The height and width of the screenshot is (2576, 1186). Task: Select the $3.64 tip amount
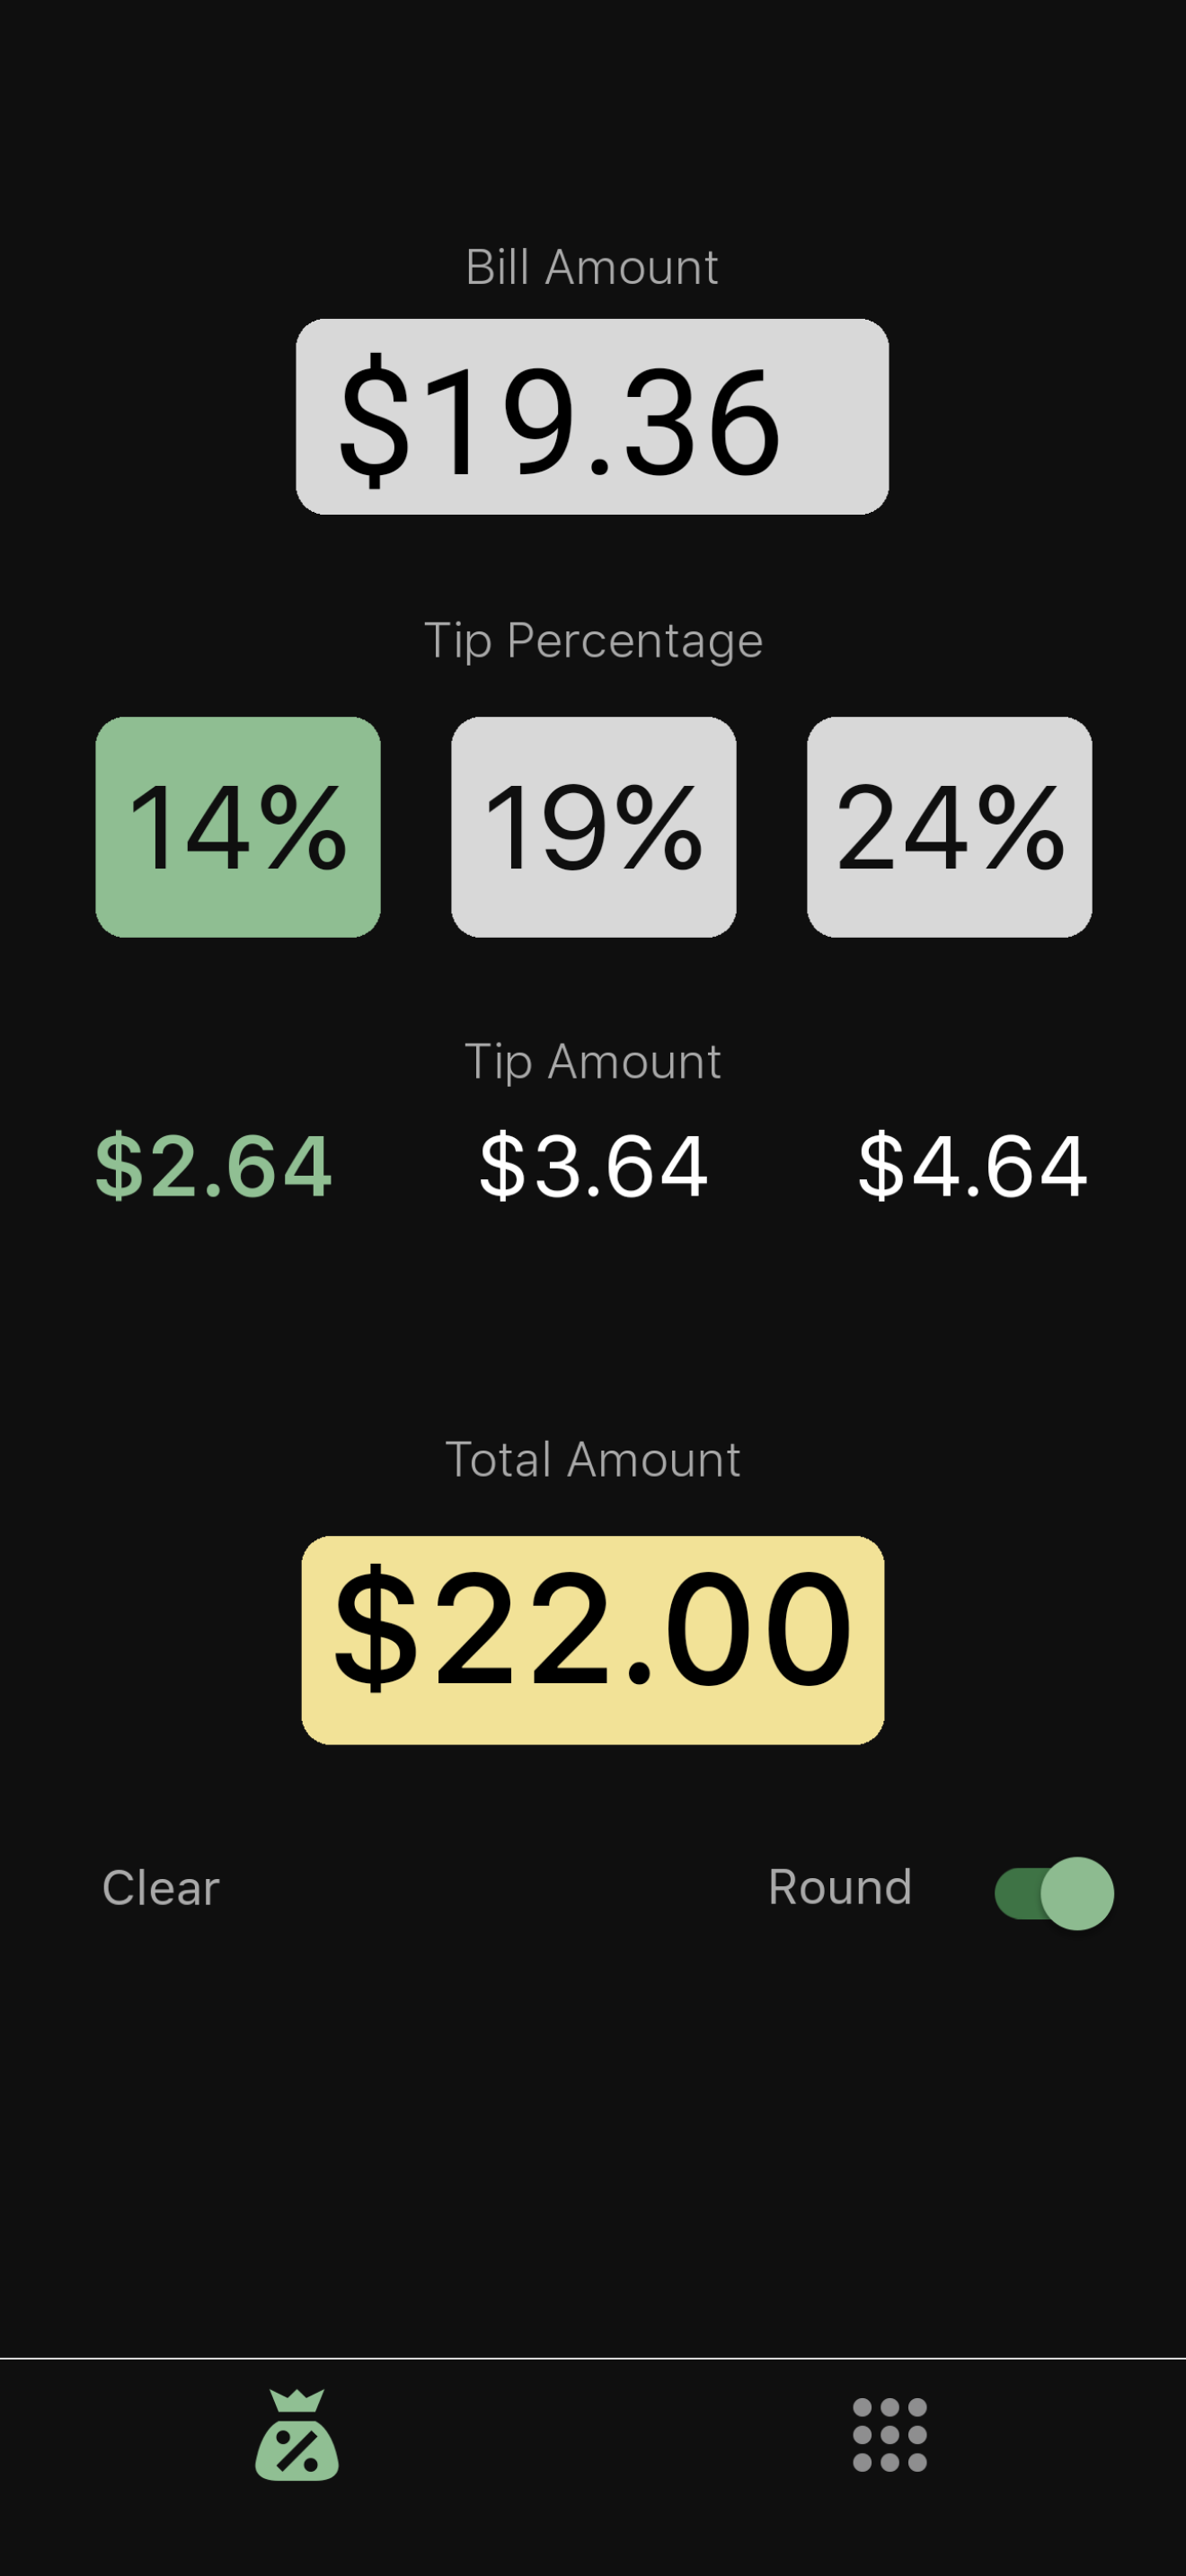(x=594, y=1166)
